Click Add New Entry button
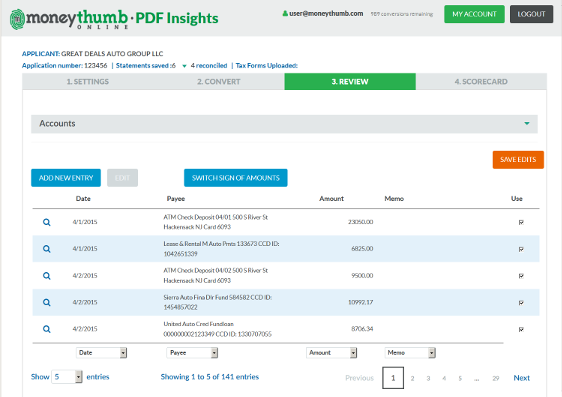The height and width of the screenshot is (397, 562). pyautogui.click(x=66, y=178)
